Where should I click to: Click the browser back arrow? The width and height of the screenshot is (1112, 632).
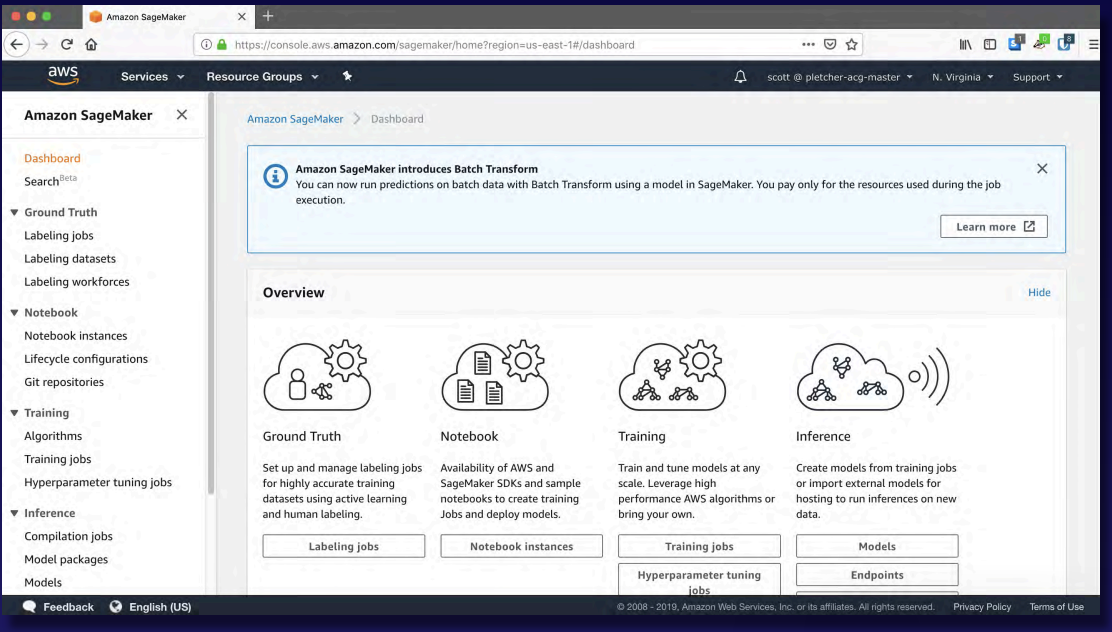point(17,44)
